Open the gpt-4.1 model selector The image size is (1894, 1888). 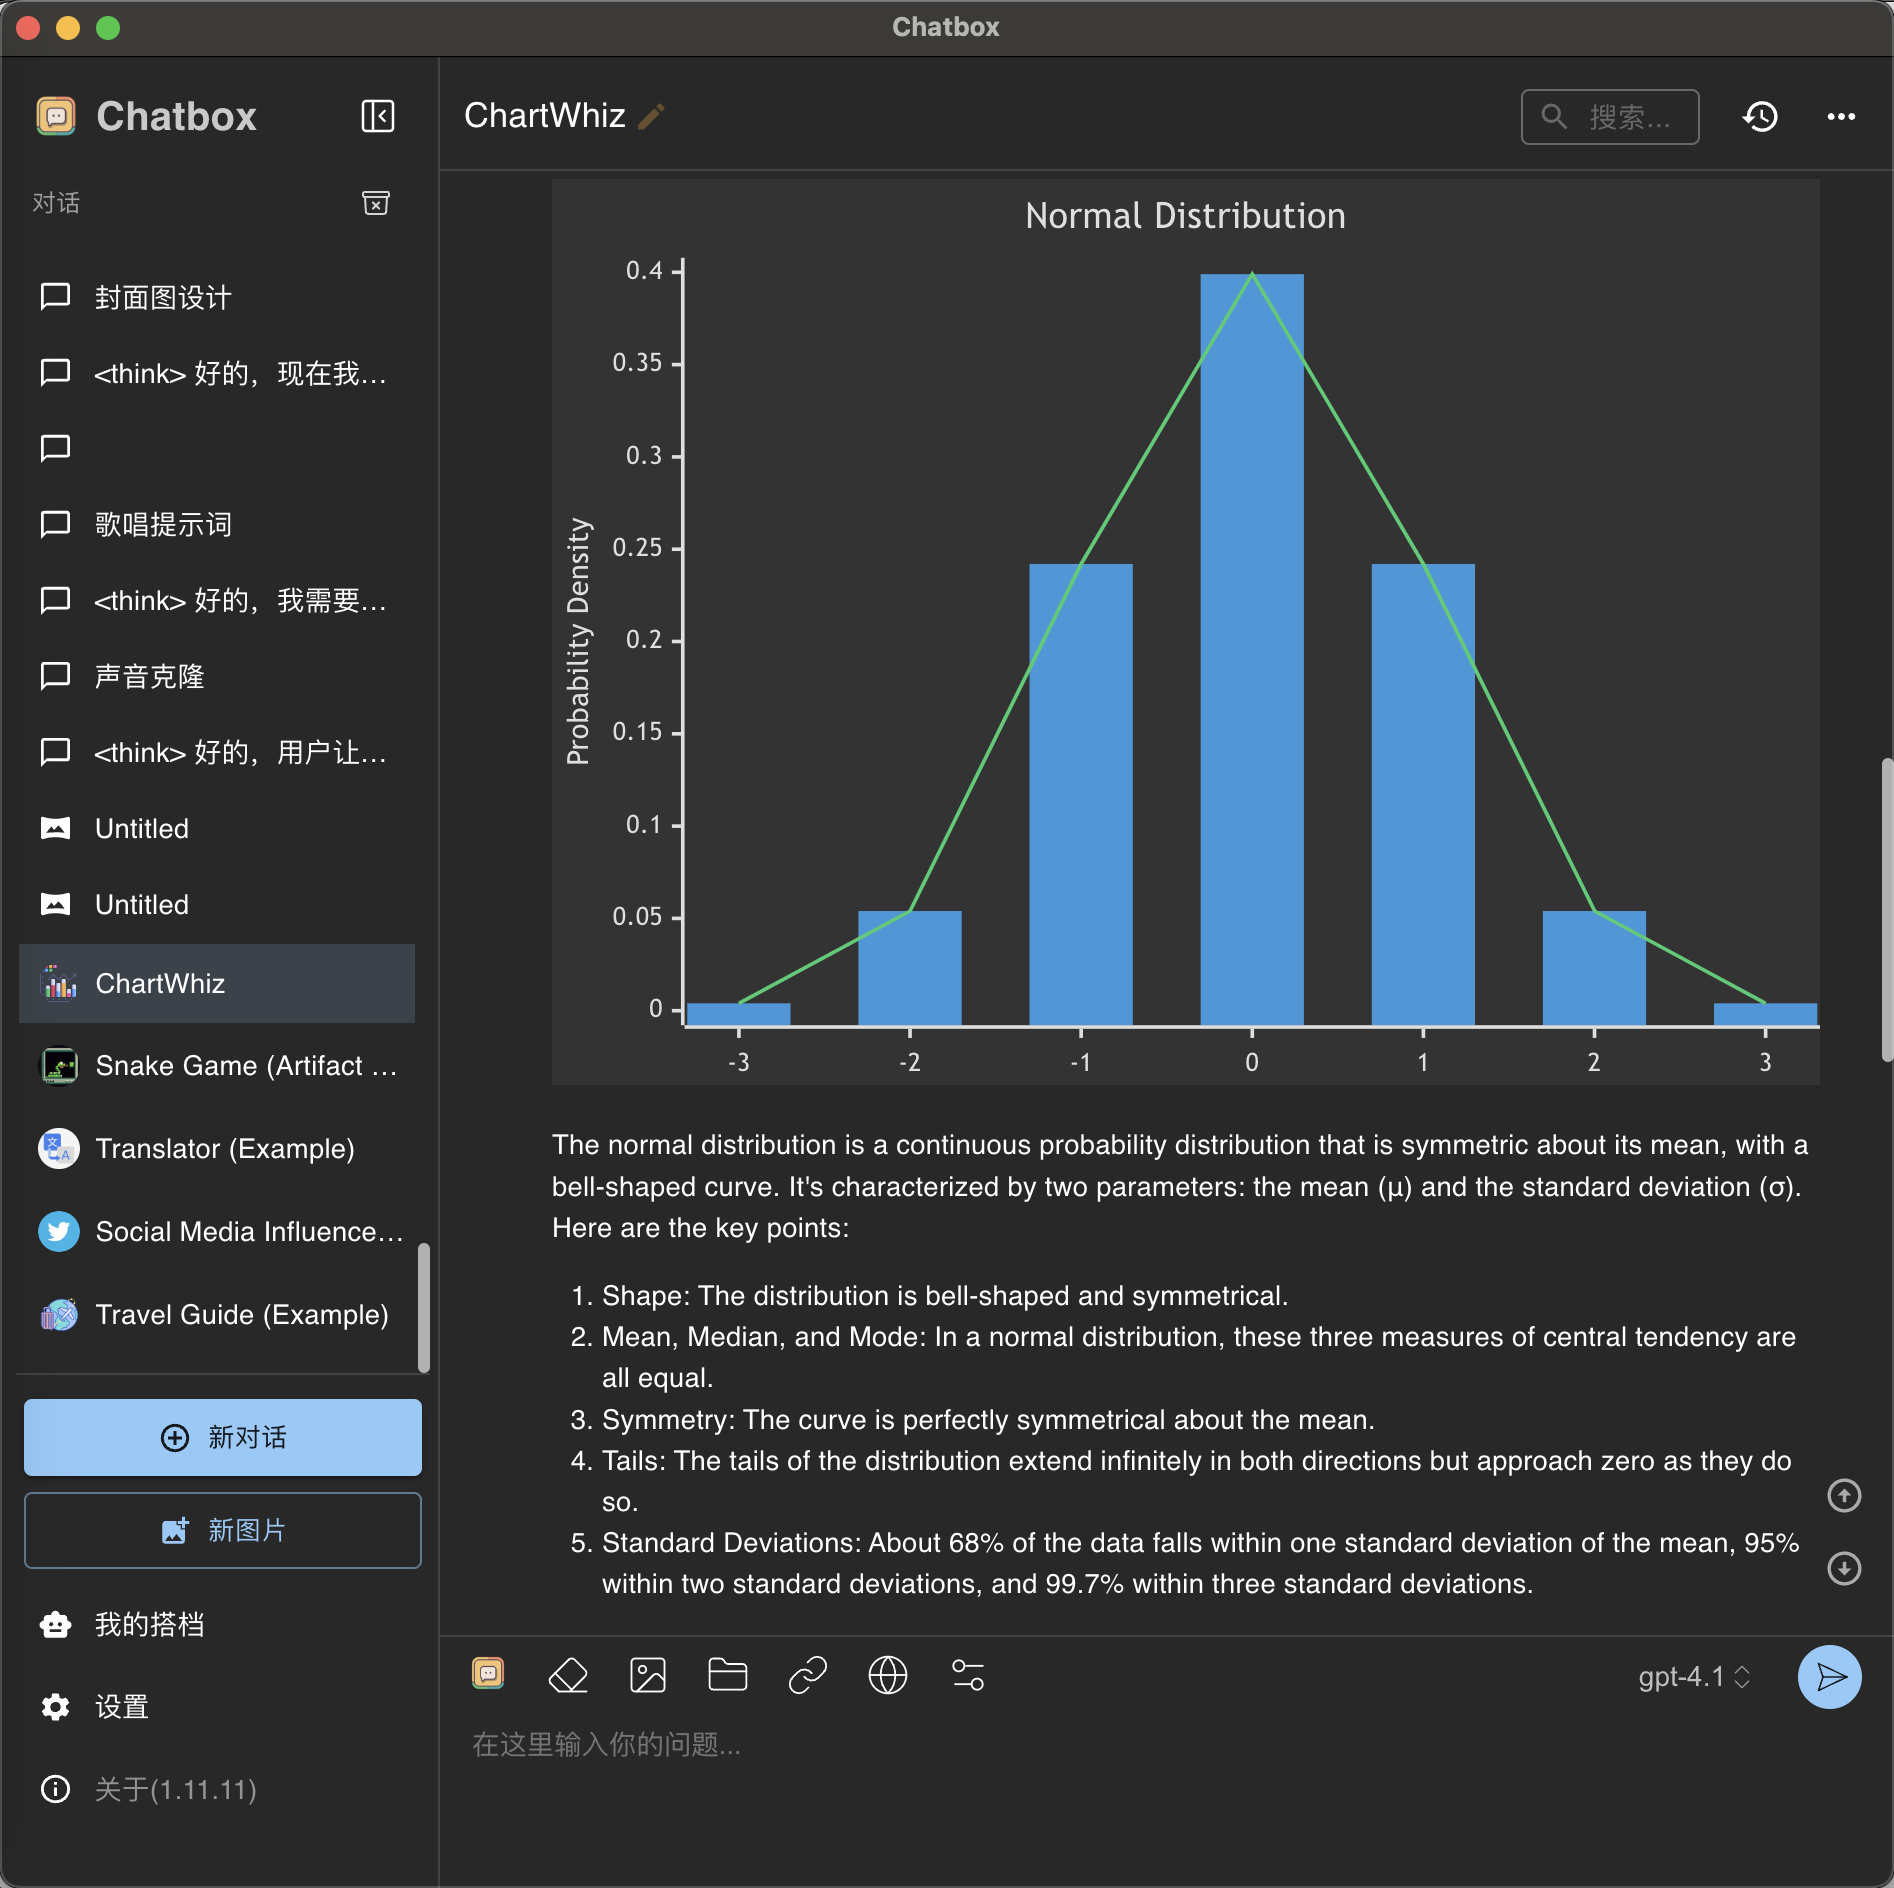1694,1676
